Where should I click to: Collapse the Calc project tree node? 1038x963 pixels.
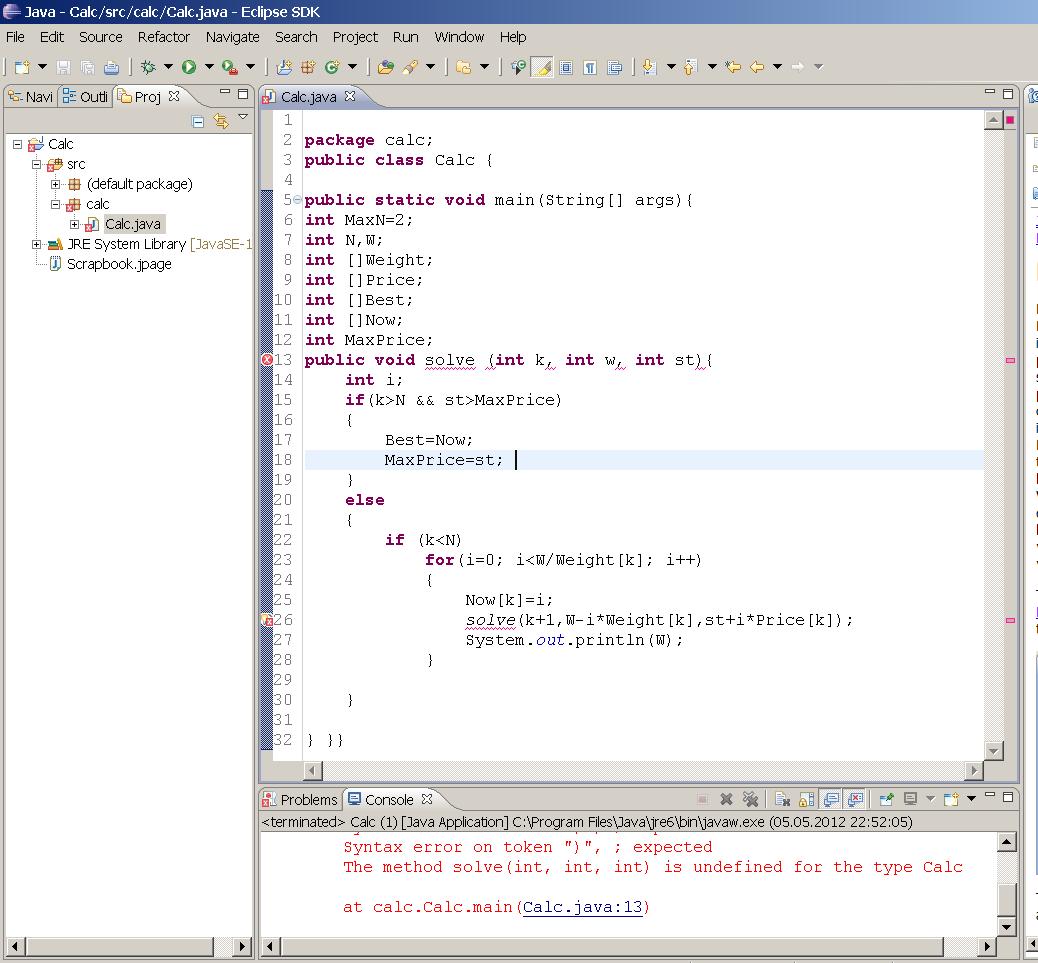(17, 144)
